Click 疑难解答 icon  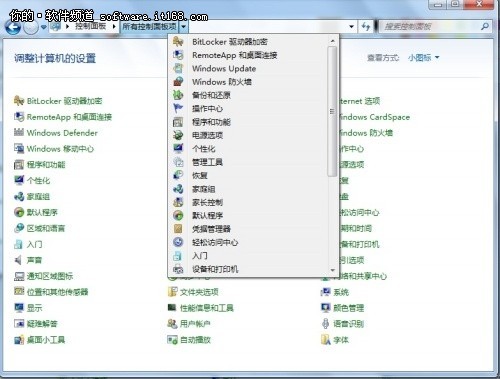[x=19, y=324]
